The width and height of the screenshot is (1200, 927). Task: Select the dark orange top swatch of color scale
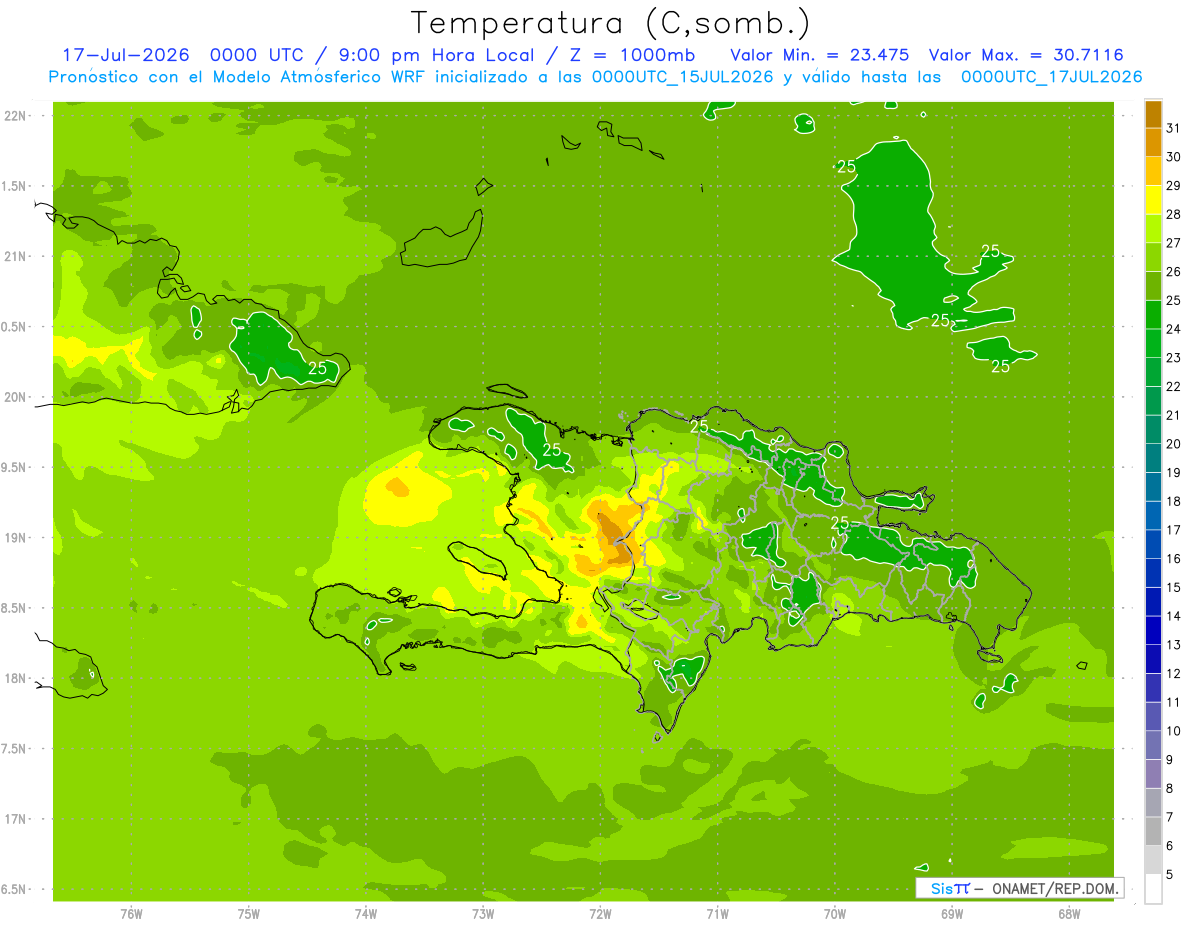pyautogui.click(x=1153, y=115)
